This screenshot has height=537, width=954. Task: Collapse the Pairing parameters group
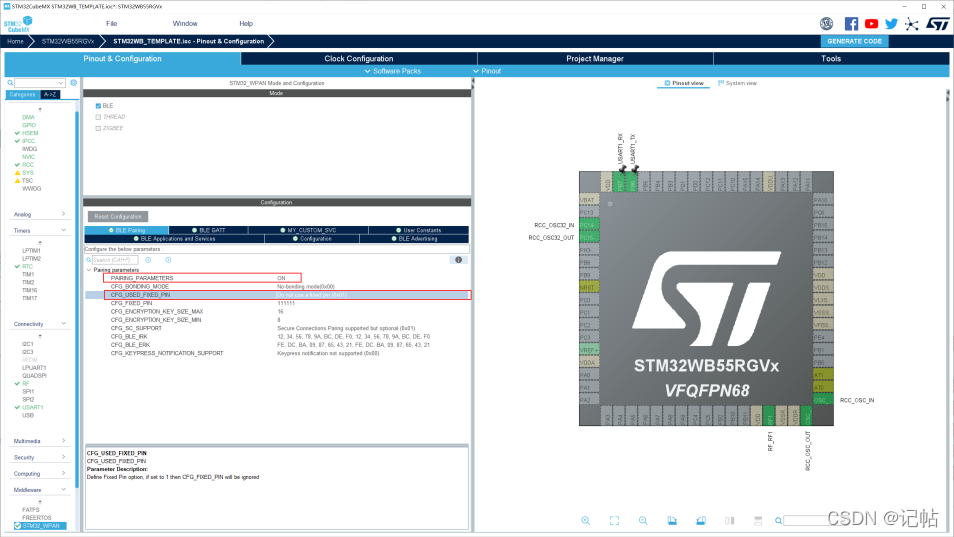[x=89, y=270]
